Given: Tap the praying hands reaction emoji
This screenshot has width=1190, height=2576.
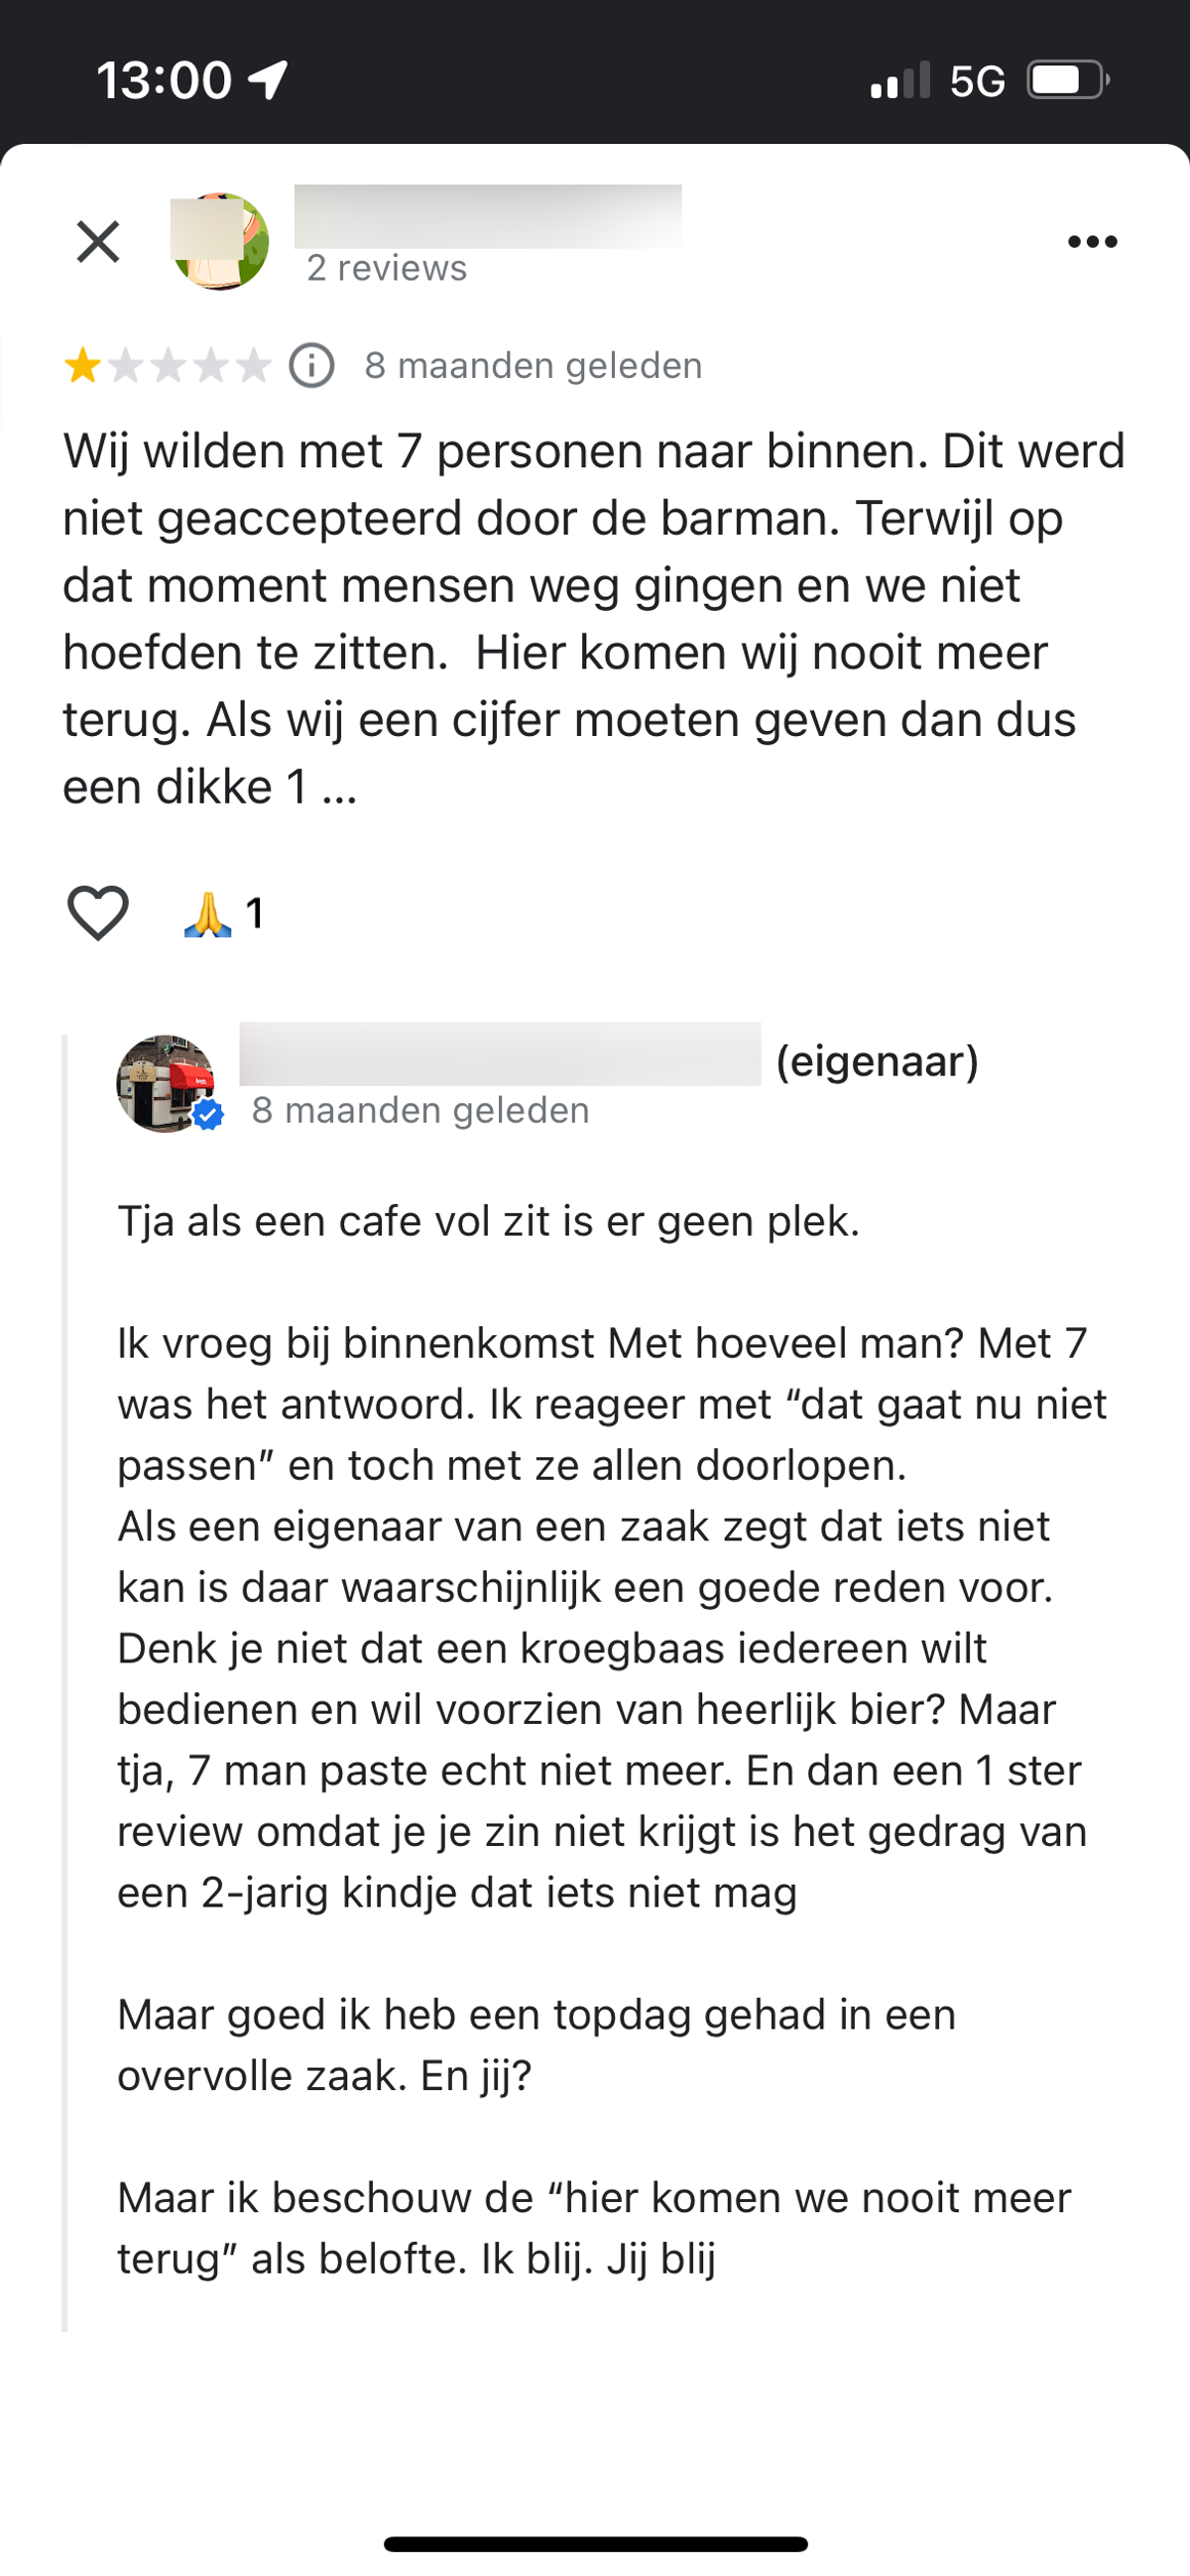Looking at the screenshot, I should click(x=208, y=914).
